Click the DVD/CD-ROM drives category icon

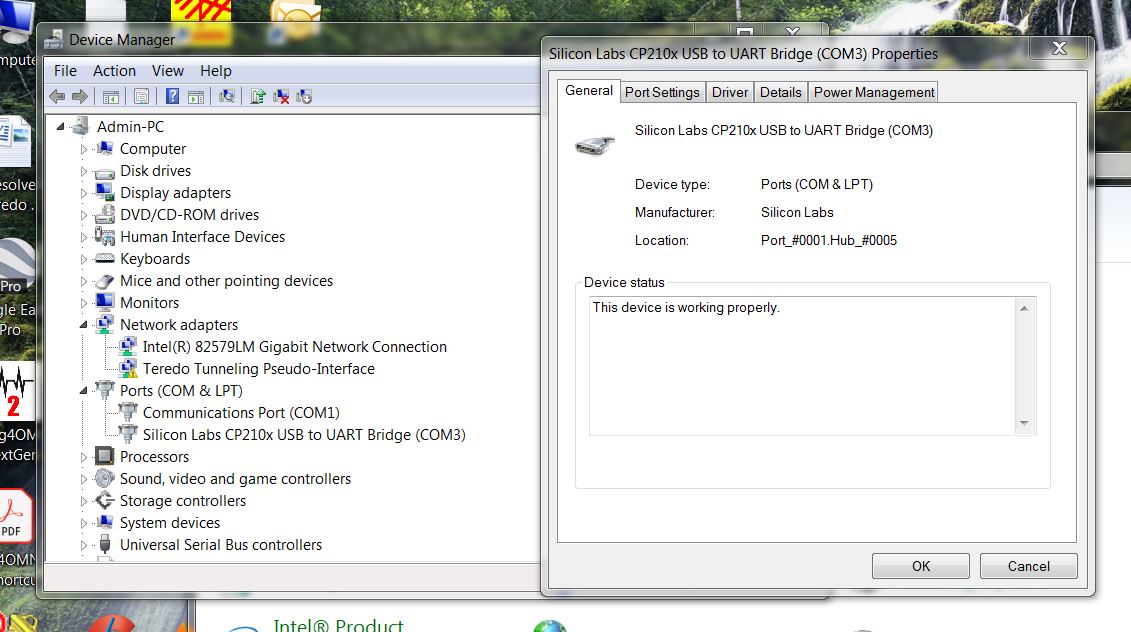[x=105, y=214]
